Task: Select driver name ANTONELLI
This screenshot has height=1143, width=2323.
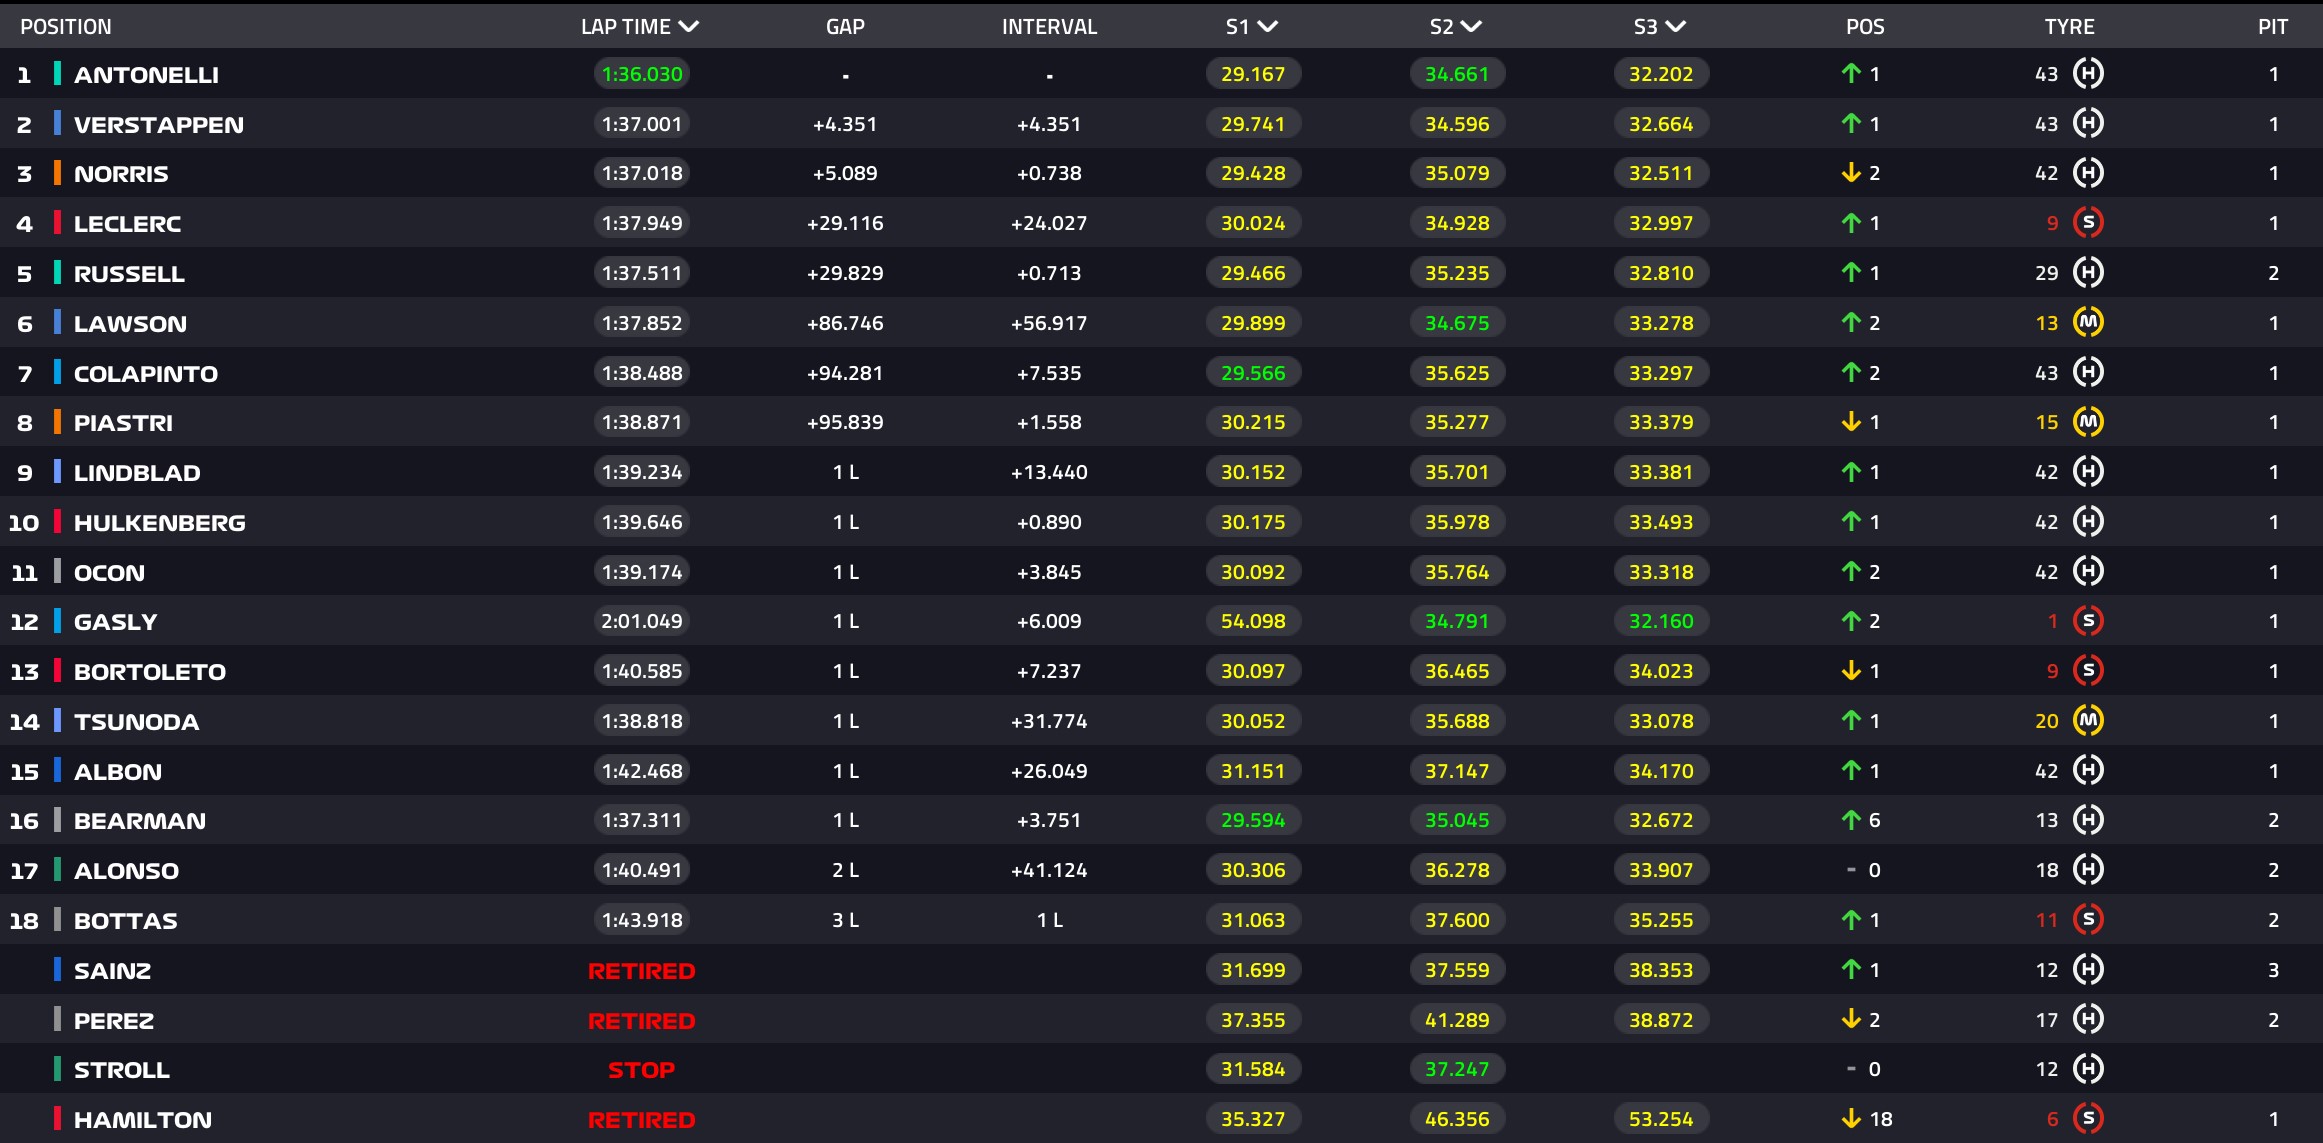Action: 146,74
